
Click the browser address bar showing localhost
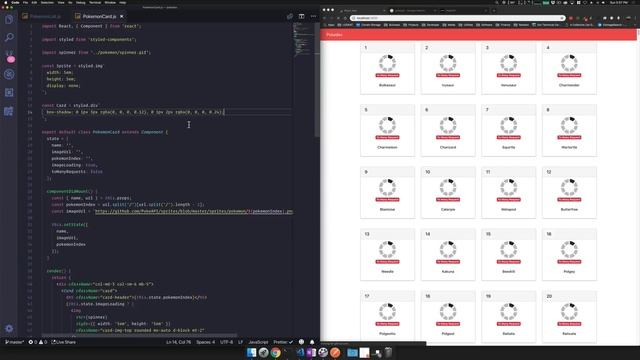[458, 18]
